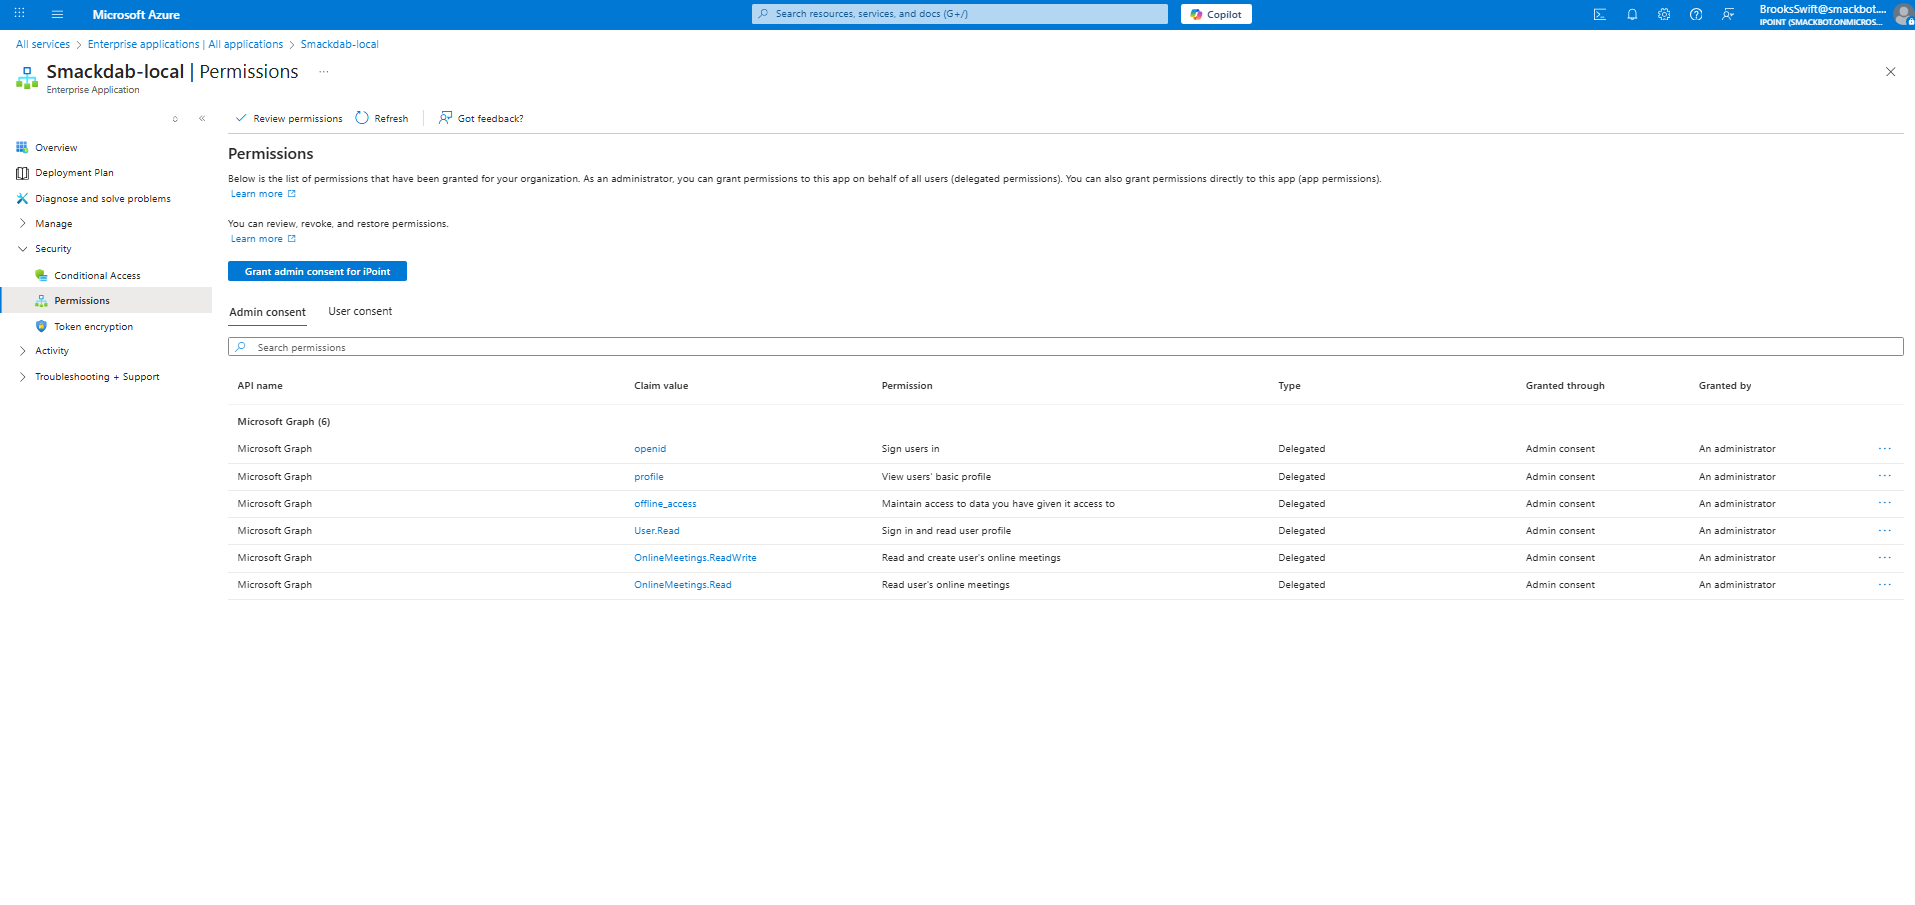Collapse the left sidebar navigation

202,118
